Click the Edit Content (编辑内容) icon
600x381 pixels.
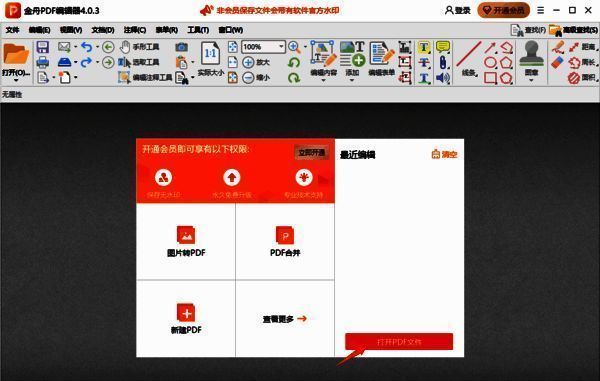323,54
